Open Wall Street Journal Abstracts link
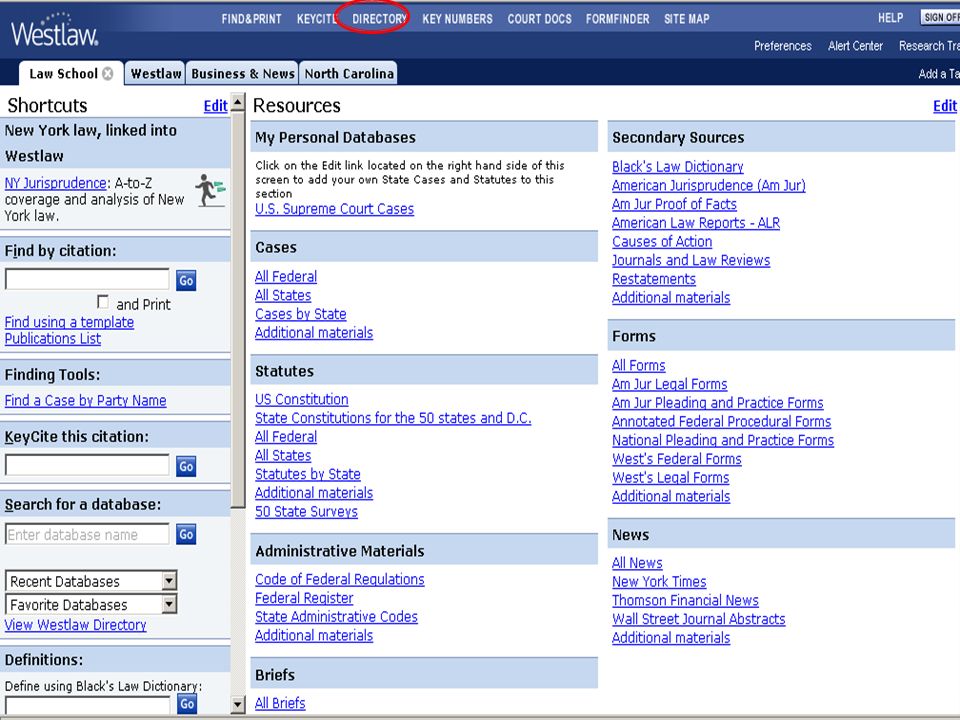Viewport: 960px width, 720px height. click(699, 619)
